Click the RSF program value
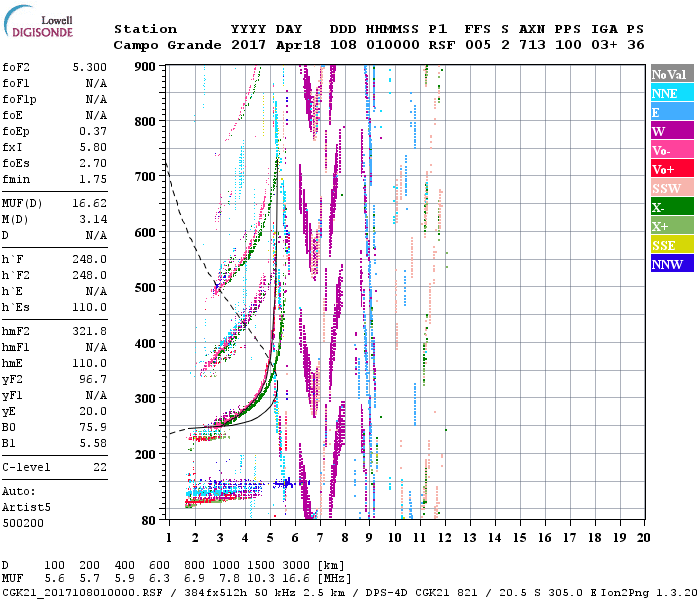The width and height of the screenshot is (700, 600). [x=442, y=45]
